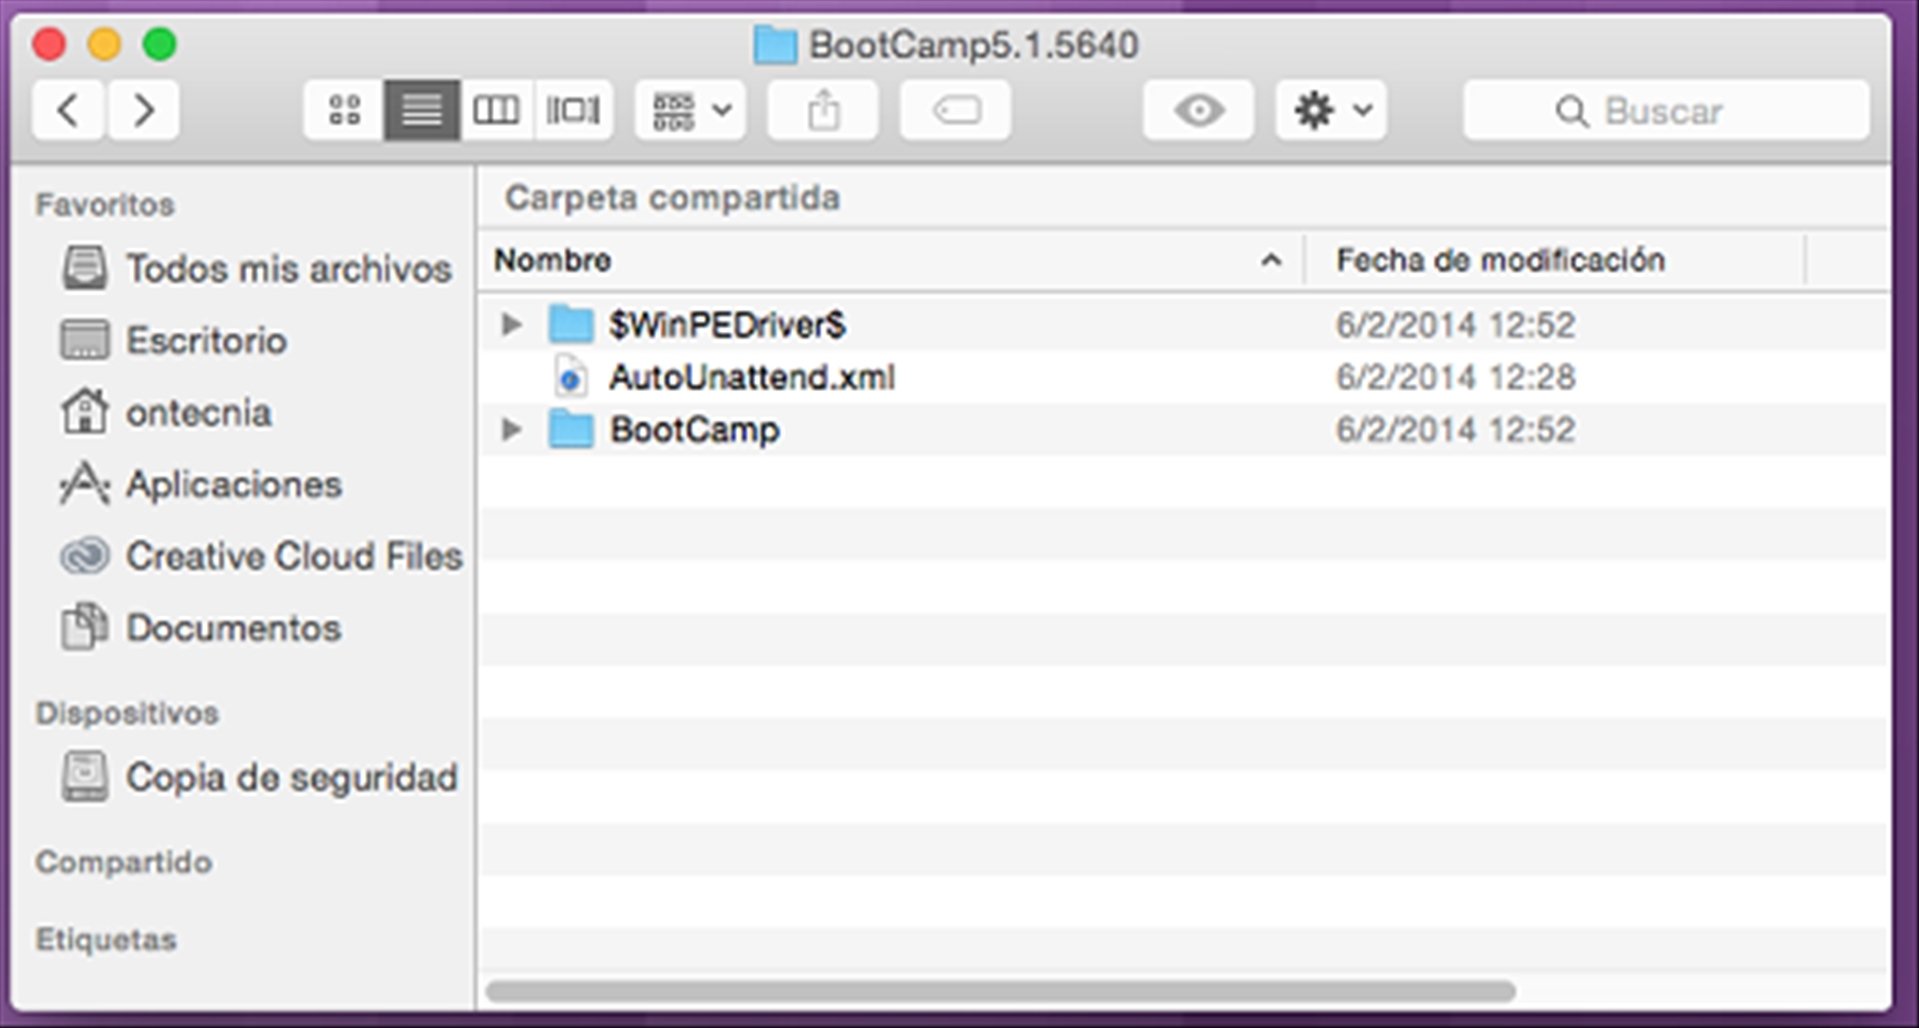Click the Dispositivos section header
Viewport: 1919px width, 1028px height.
click(127, 713)
